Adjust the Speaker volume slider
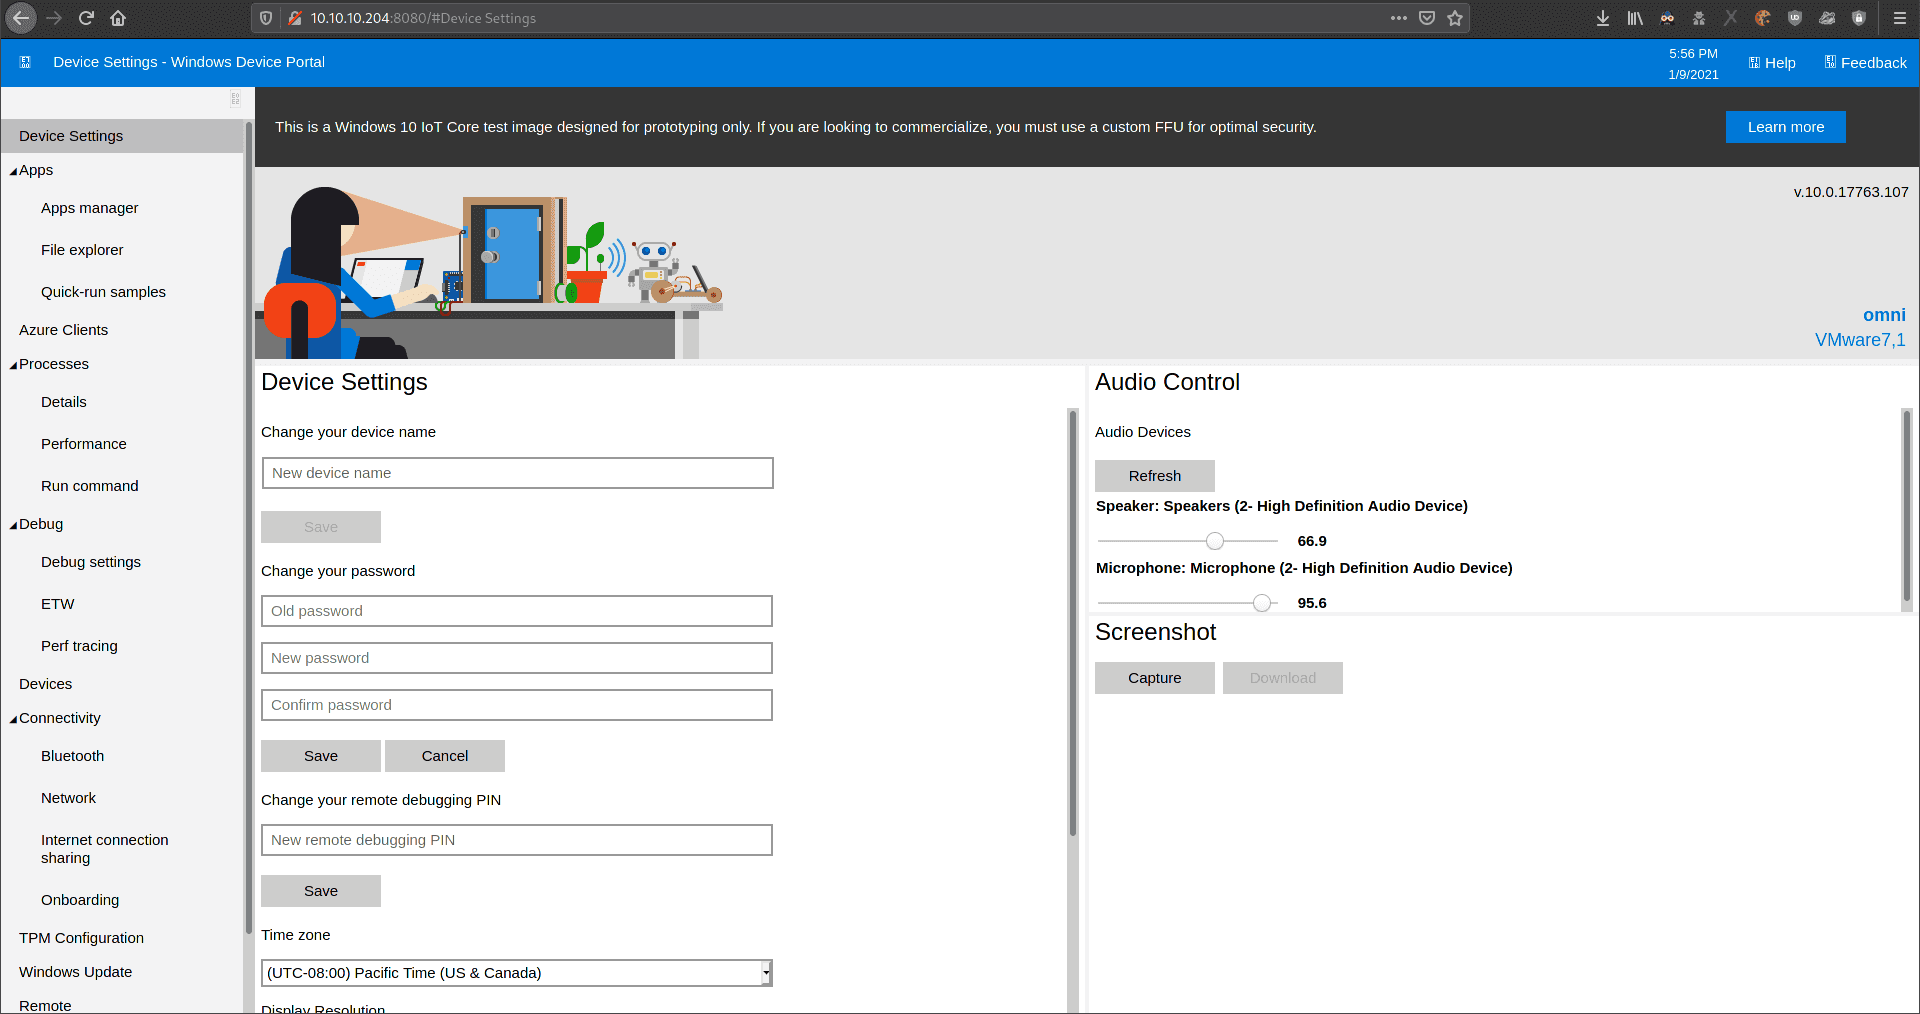Screen dimensions: 1920x1014 (1214, 541)
